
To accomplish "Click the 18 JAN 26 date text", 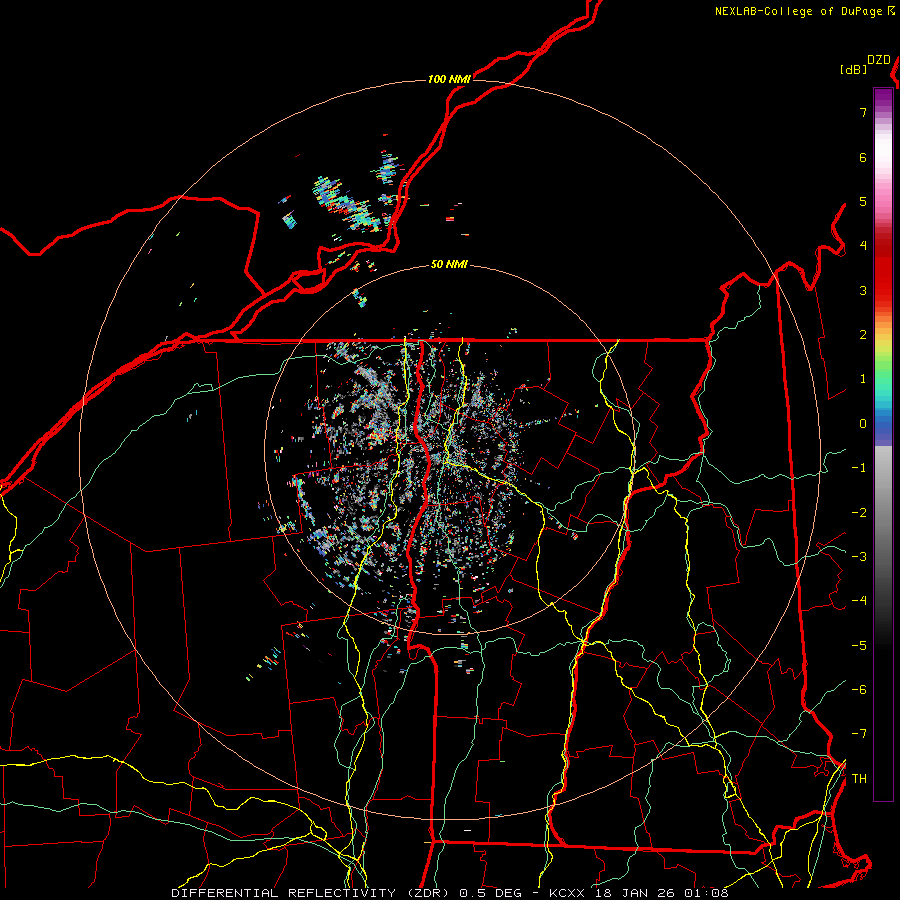I will click(x=635, y=893).
